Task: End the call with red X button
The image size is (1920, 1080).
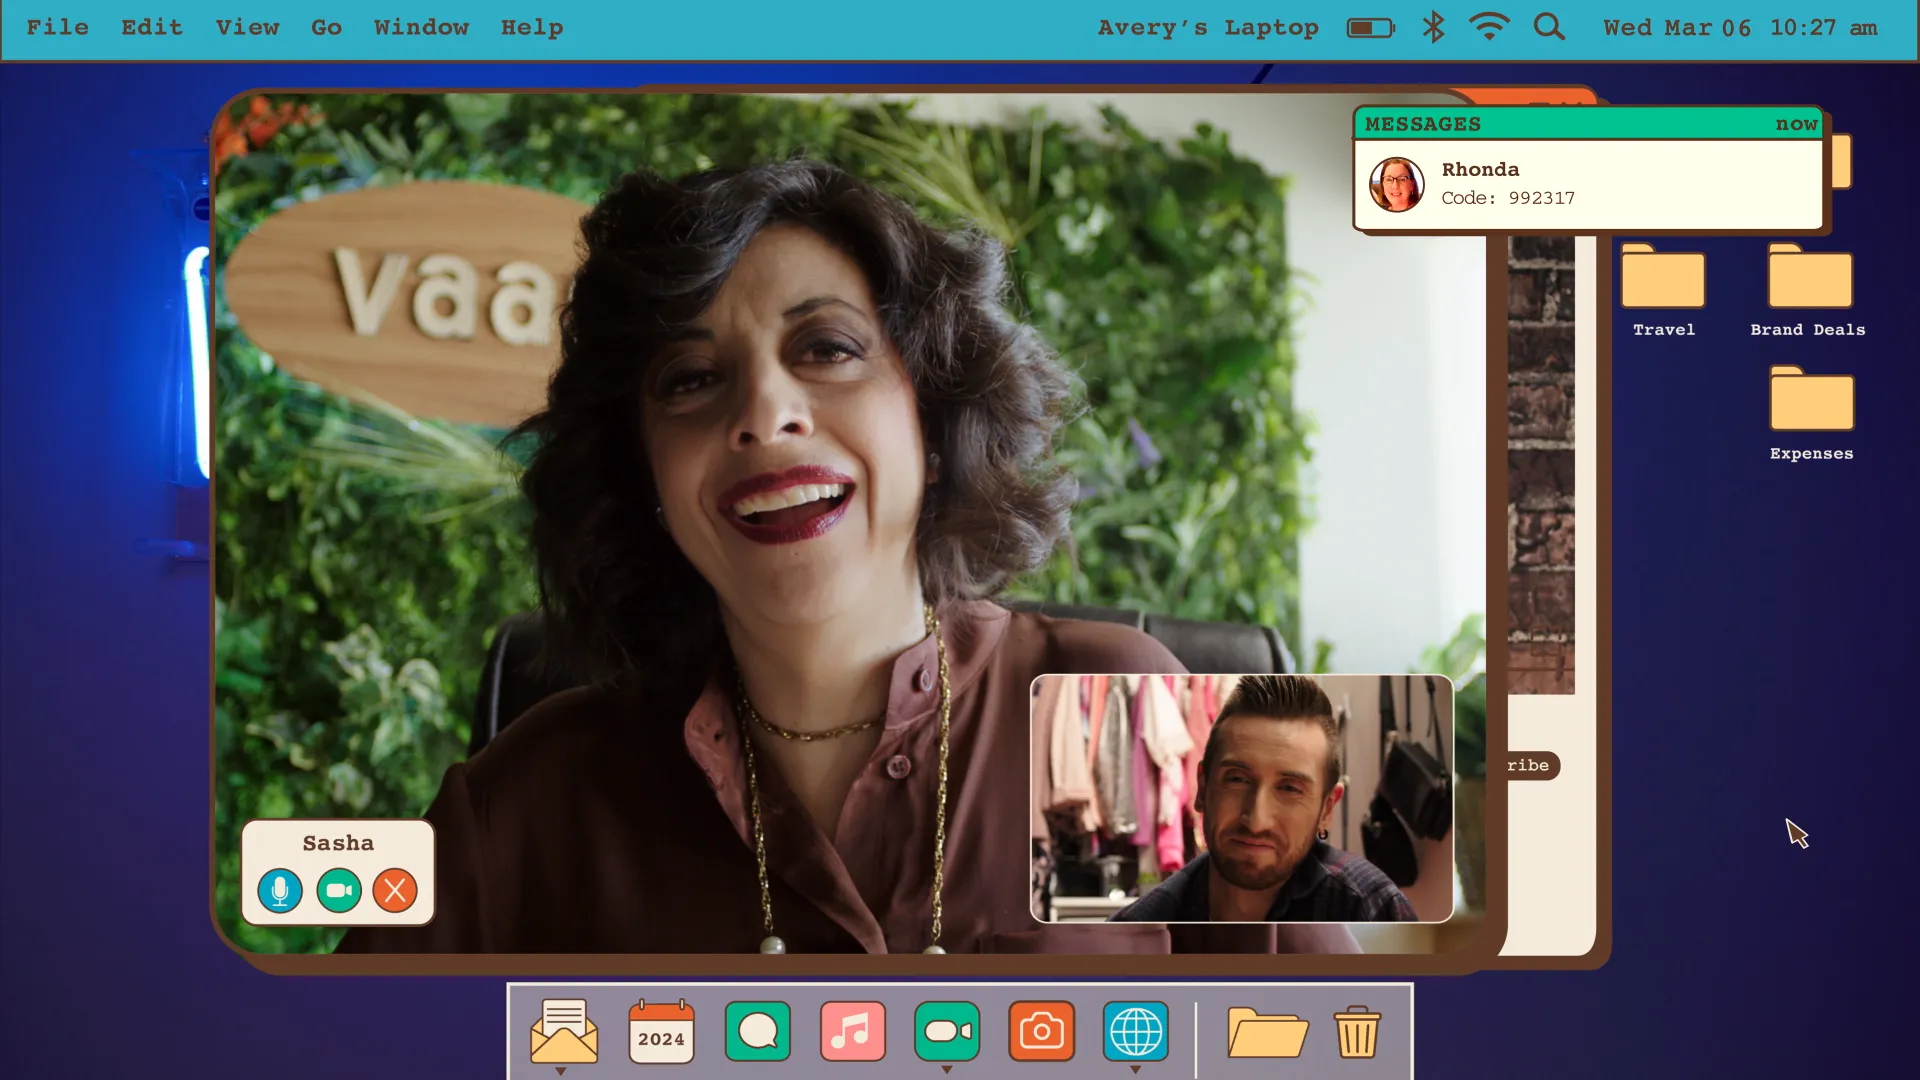Action: coord(395,890)
